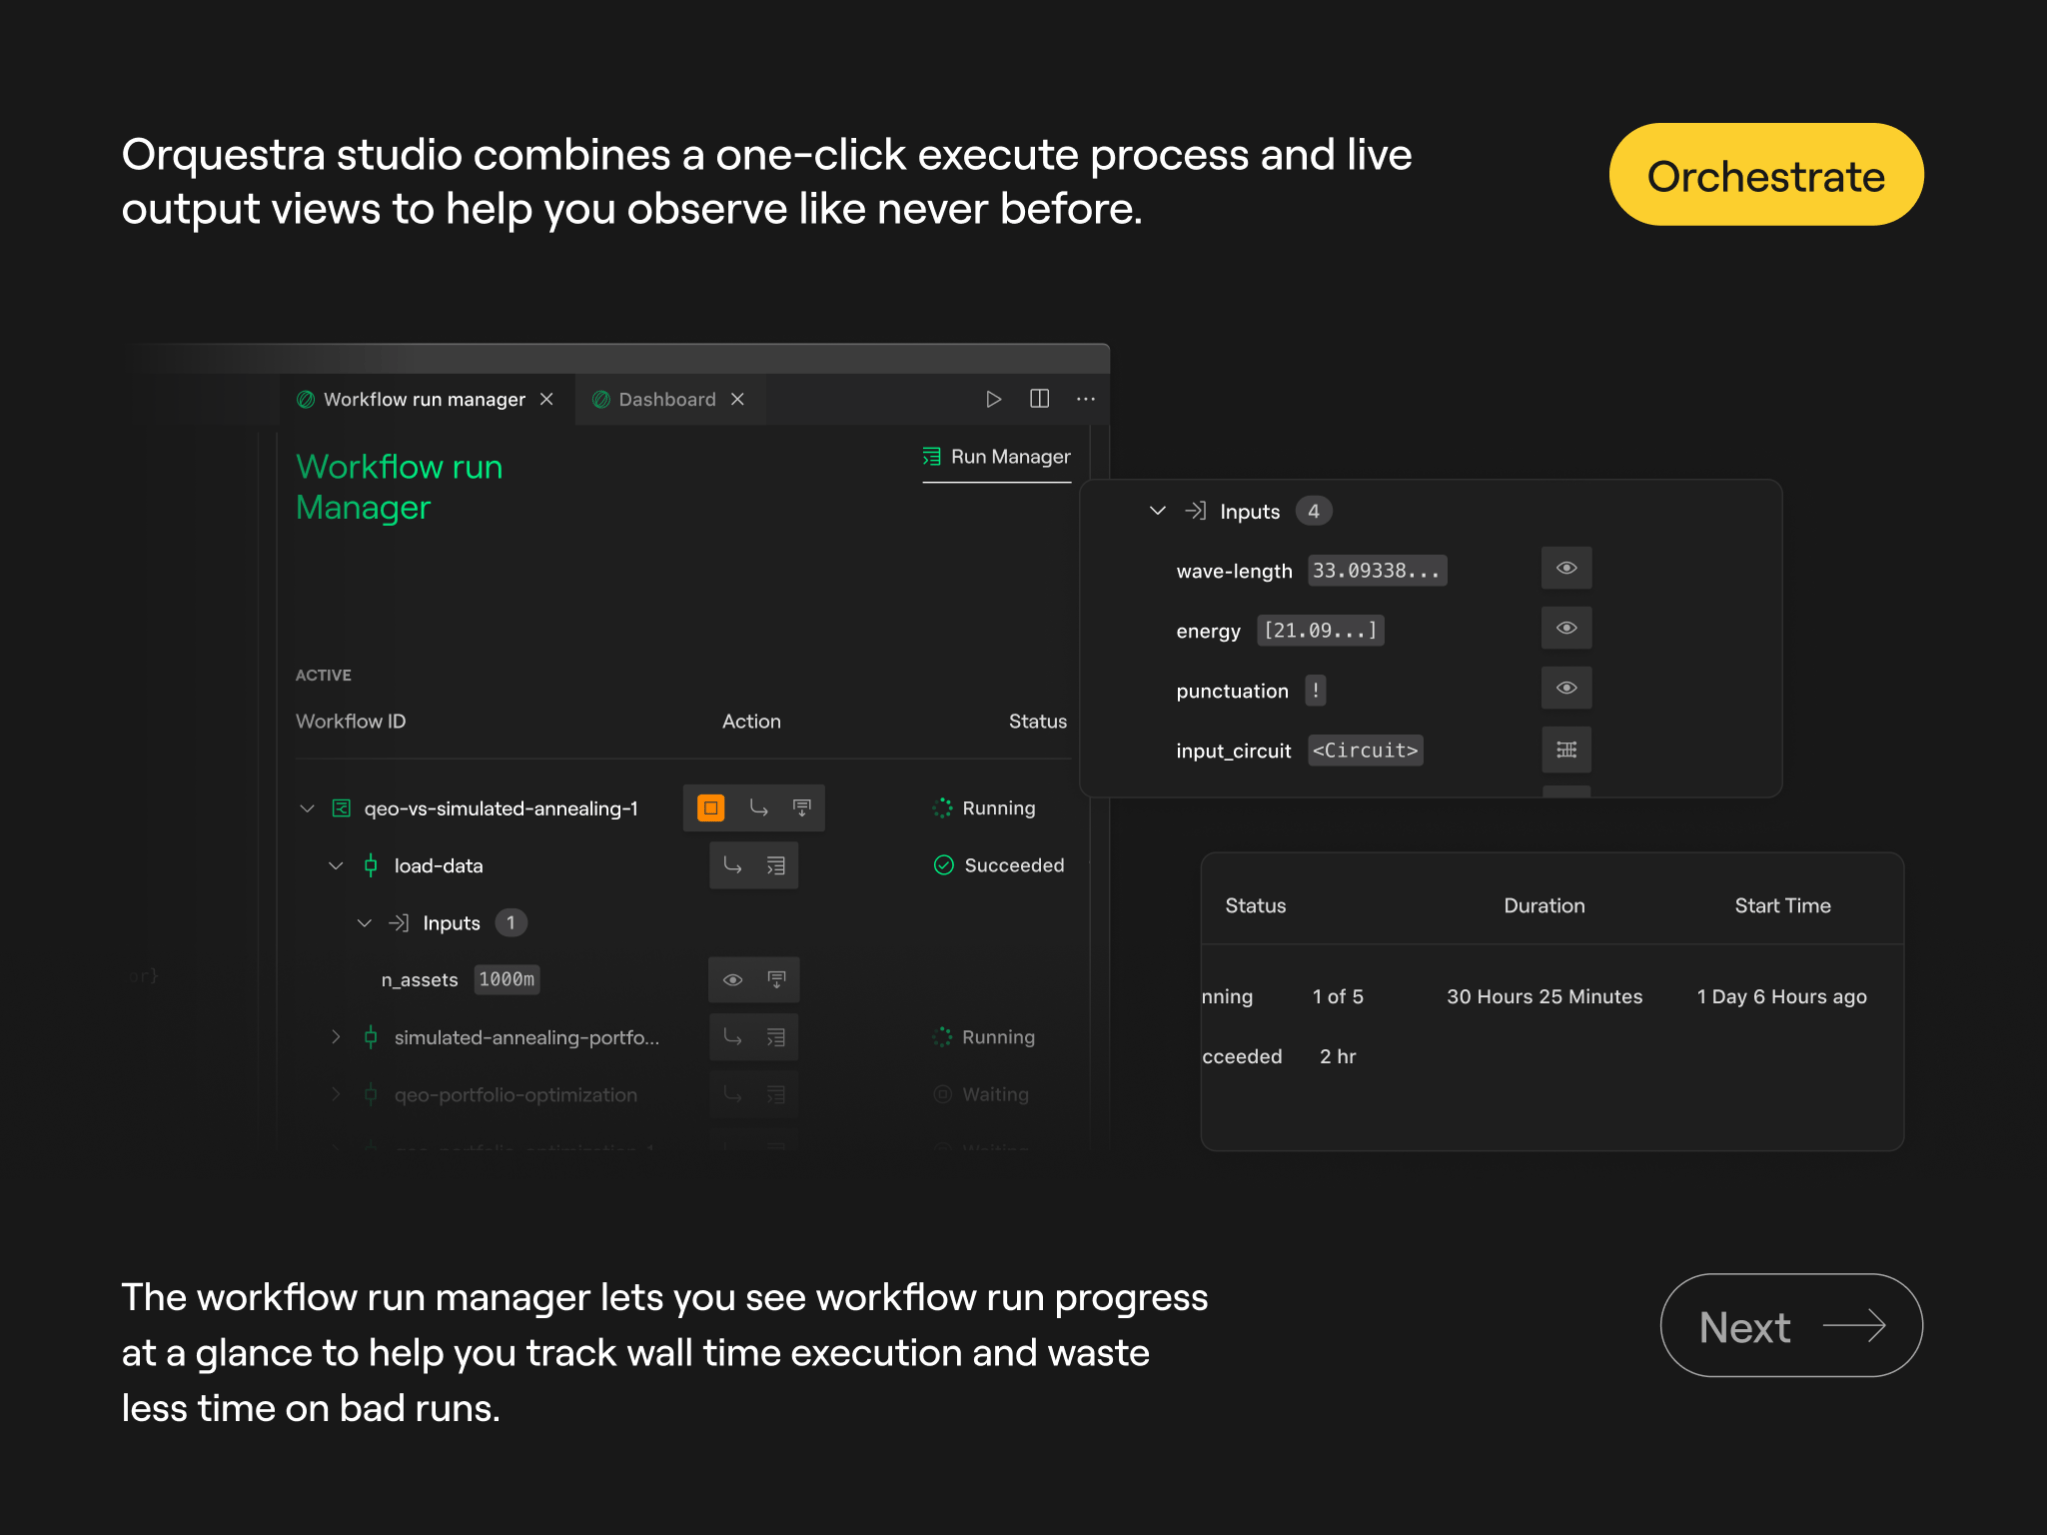
Task: Click the Waiting status of qeo-portfolio-optimization
Action: coord(981,1095)
